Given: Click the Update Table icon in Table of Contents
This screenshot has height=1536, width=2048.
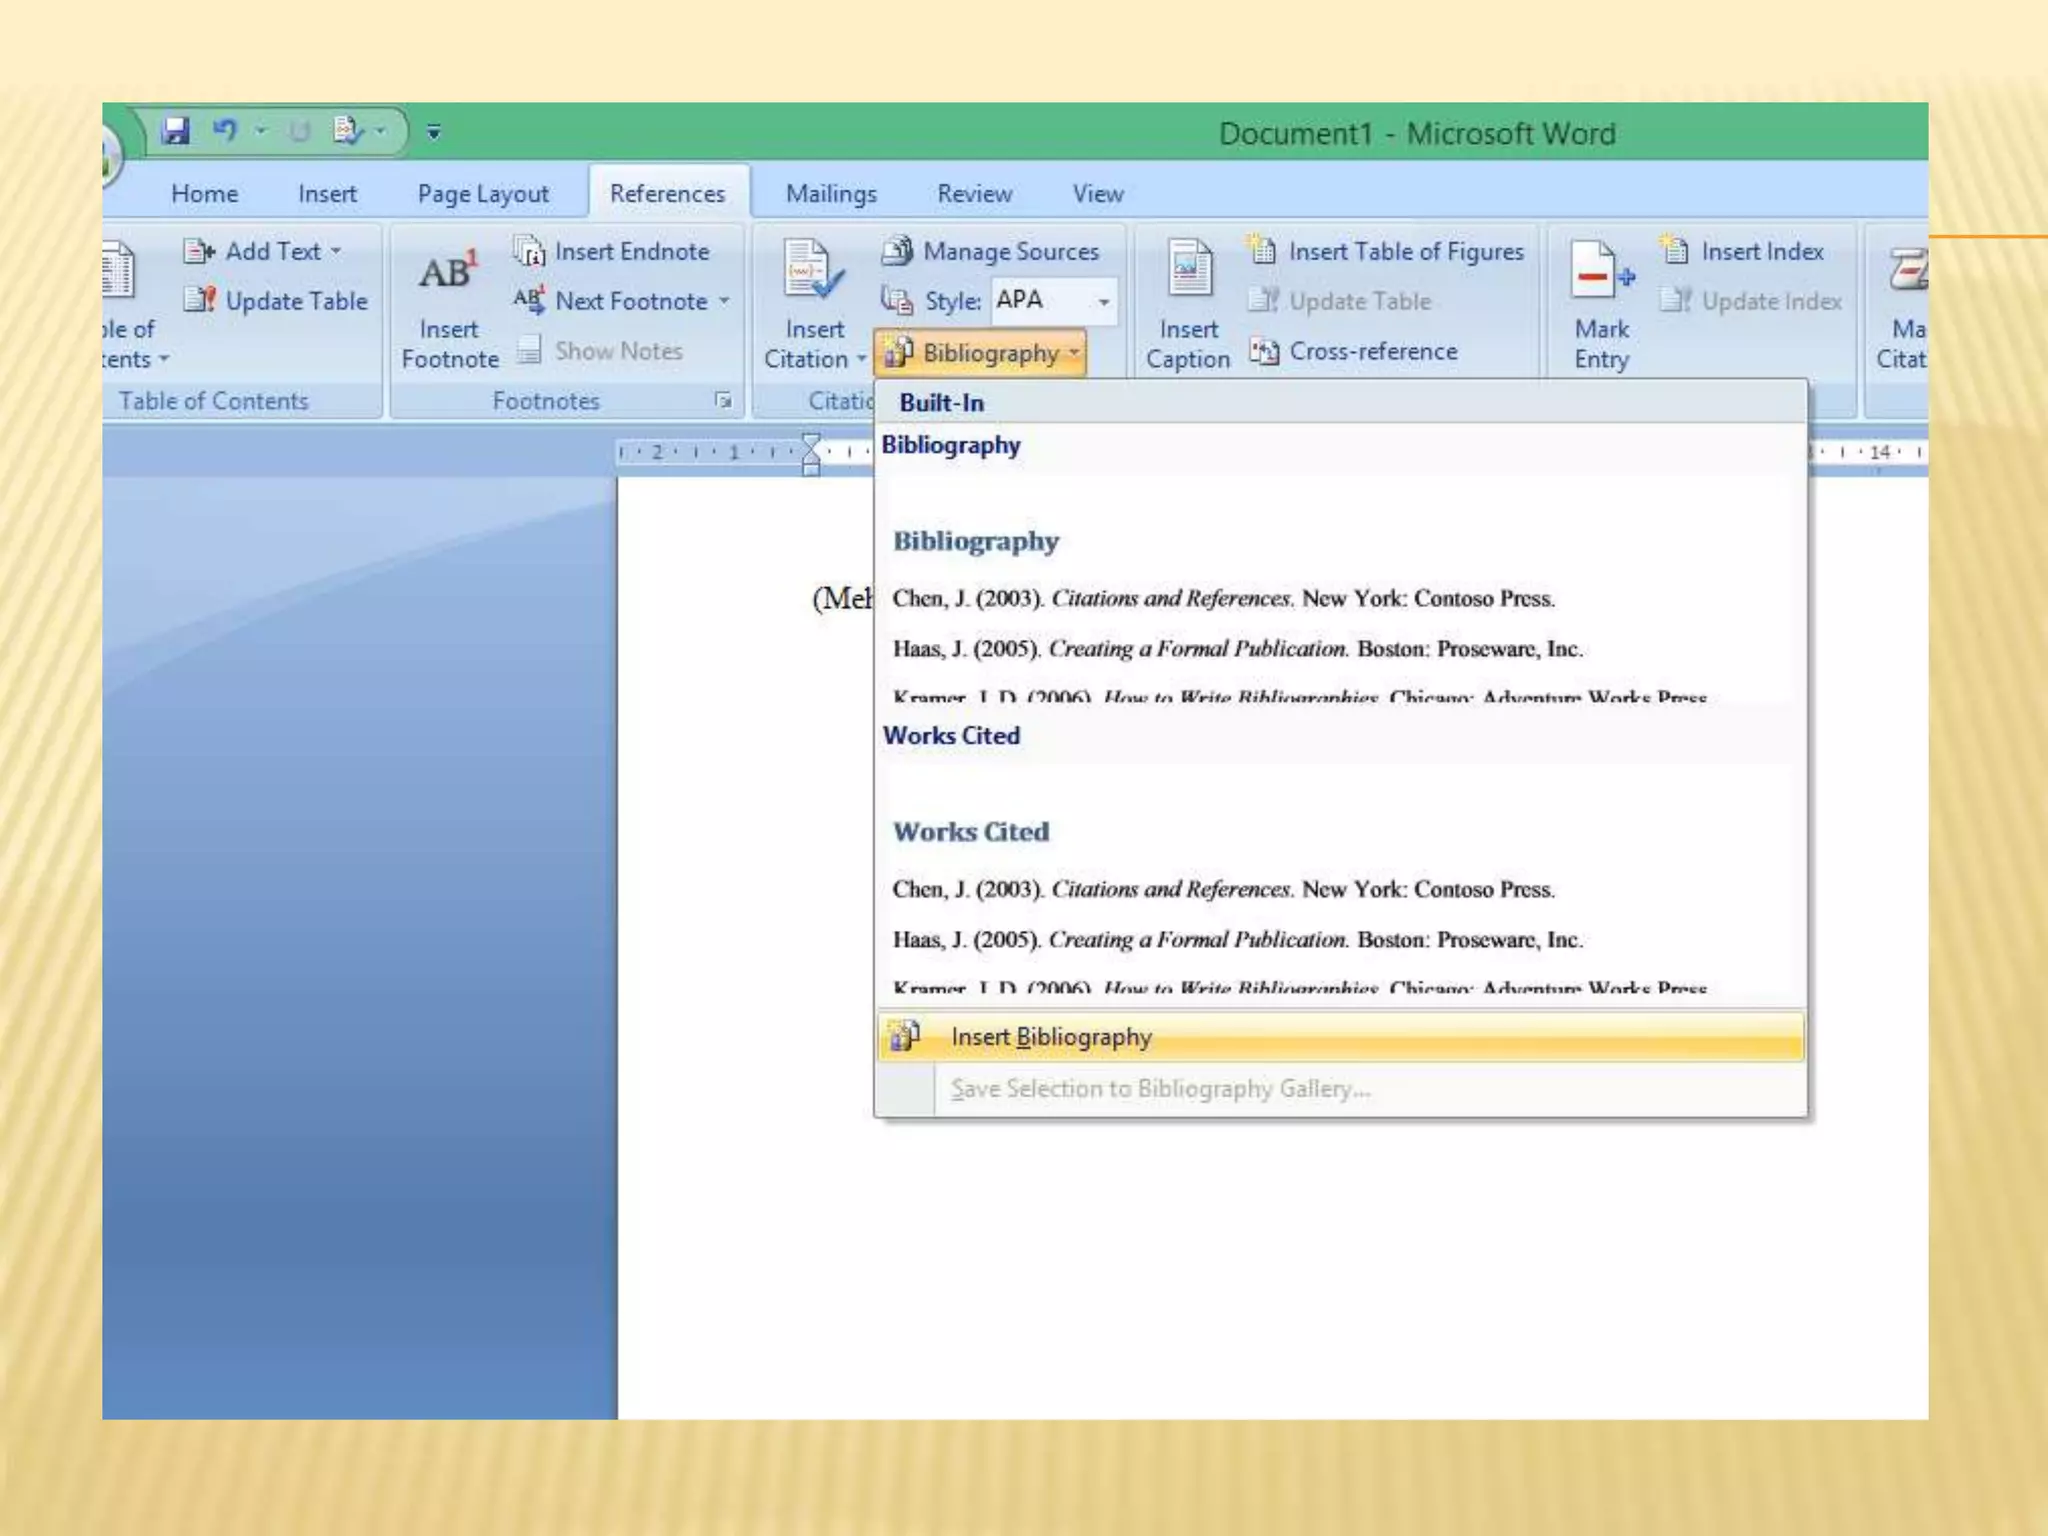Looking at the screenshot, I should pos(201,301).
